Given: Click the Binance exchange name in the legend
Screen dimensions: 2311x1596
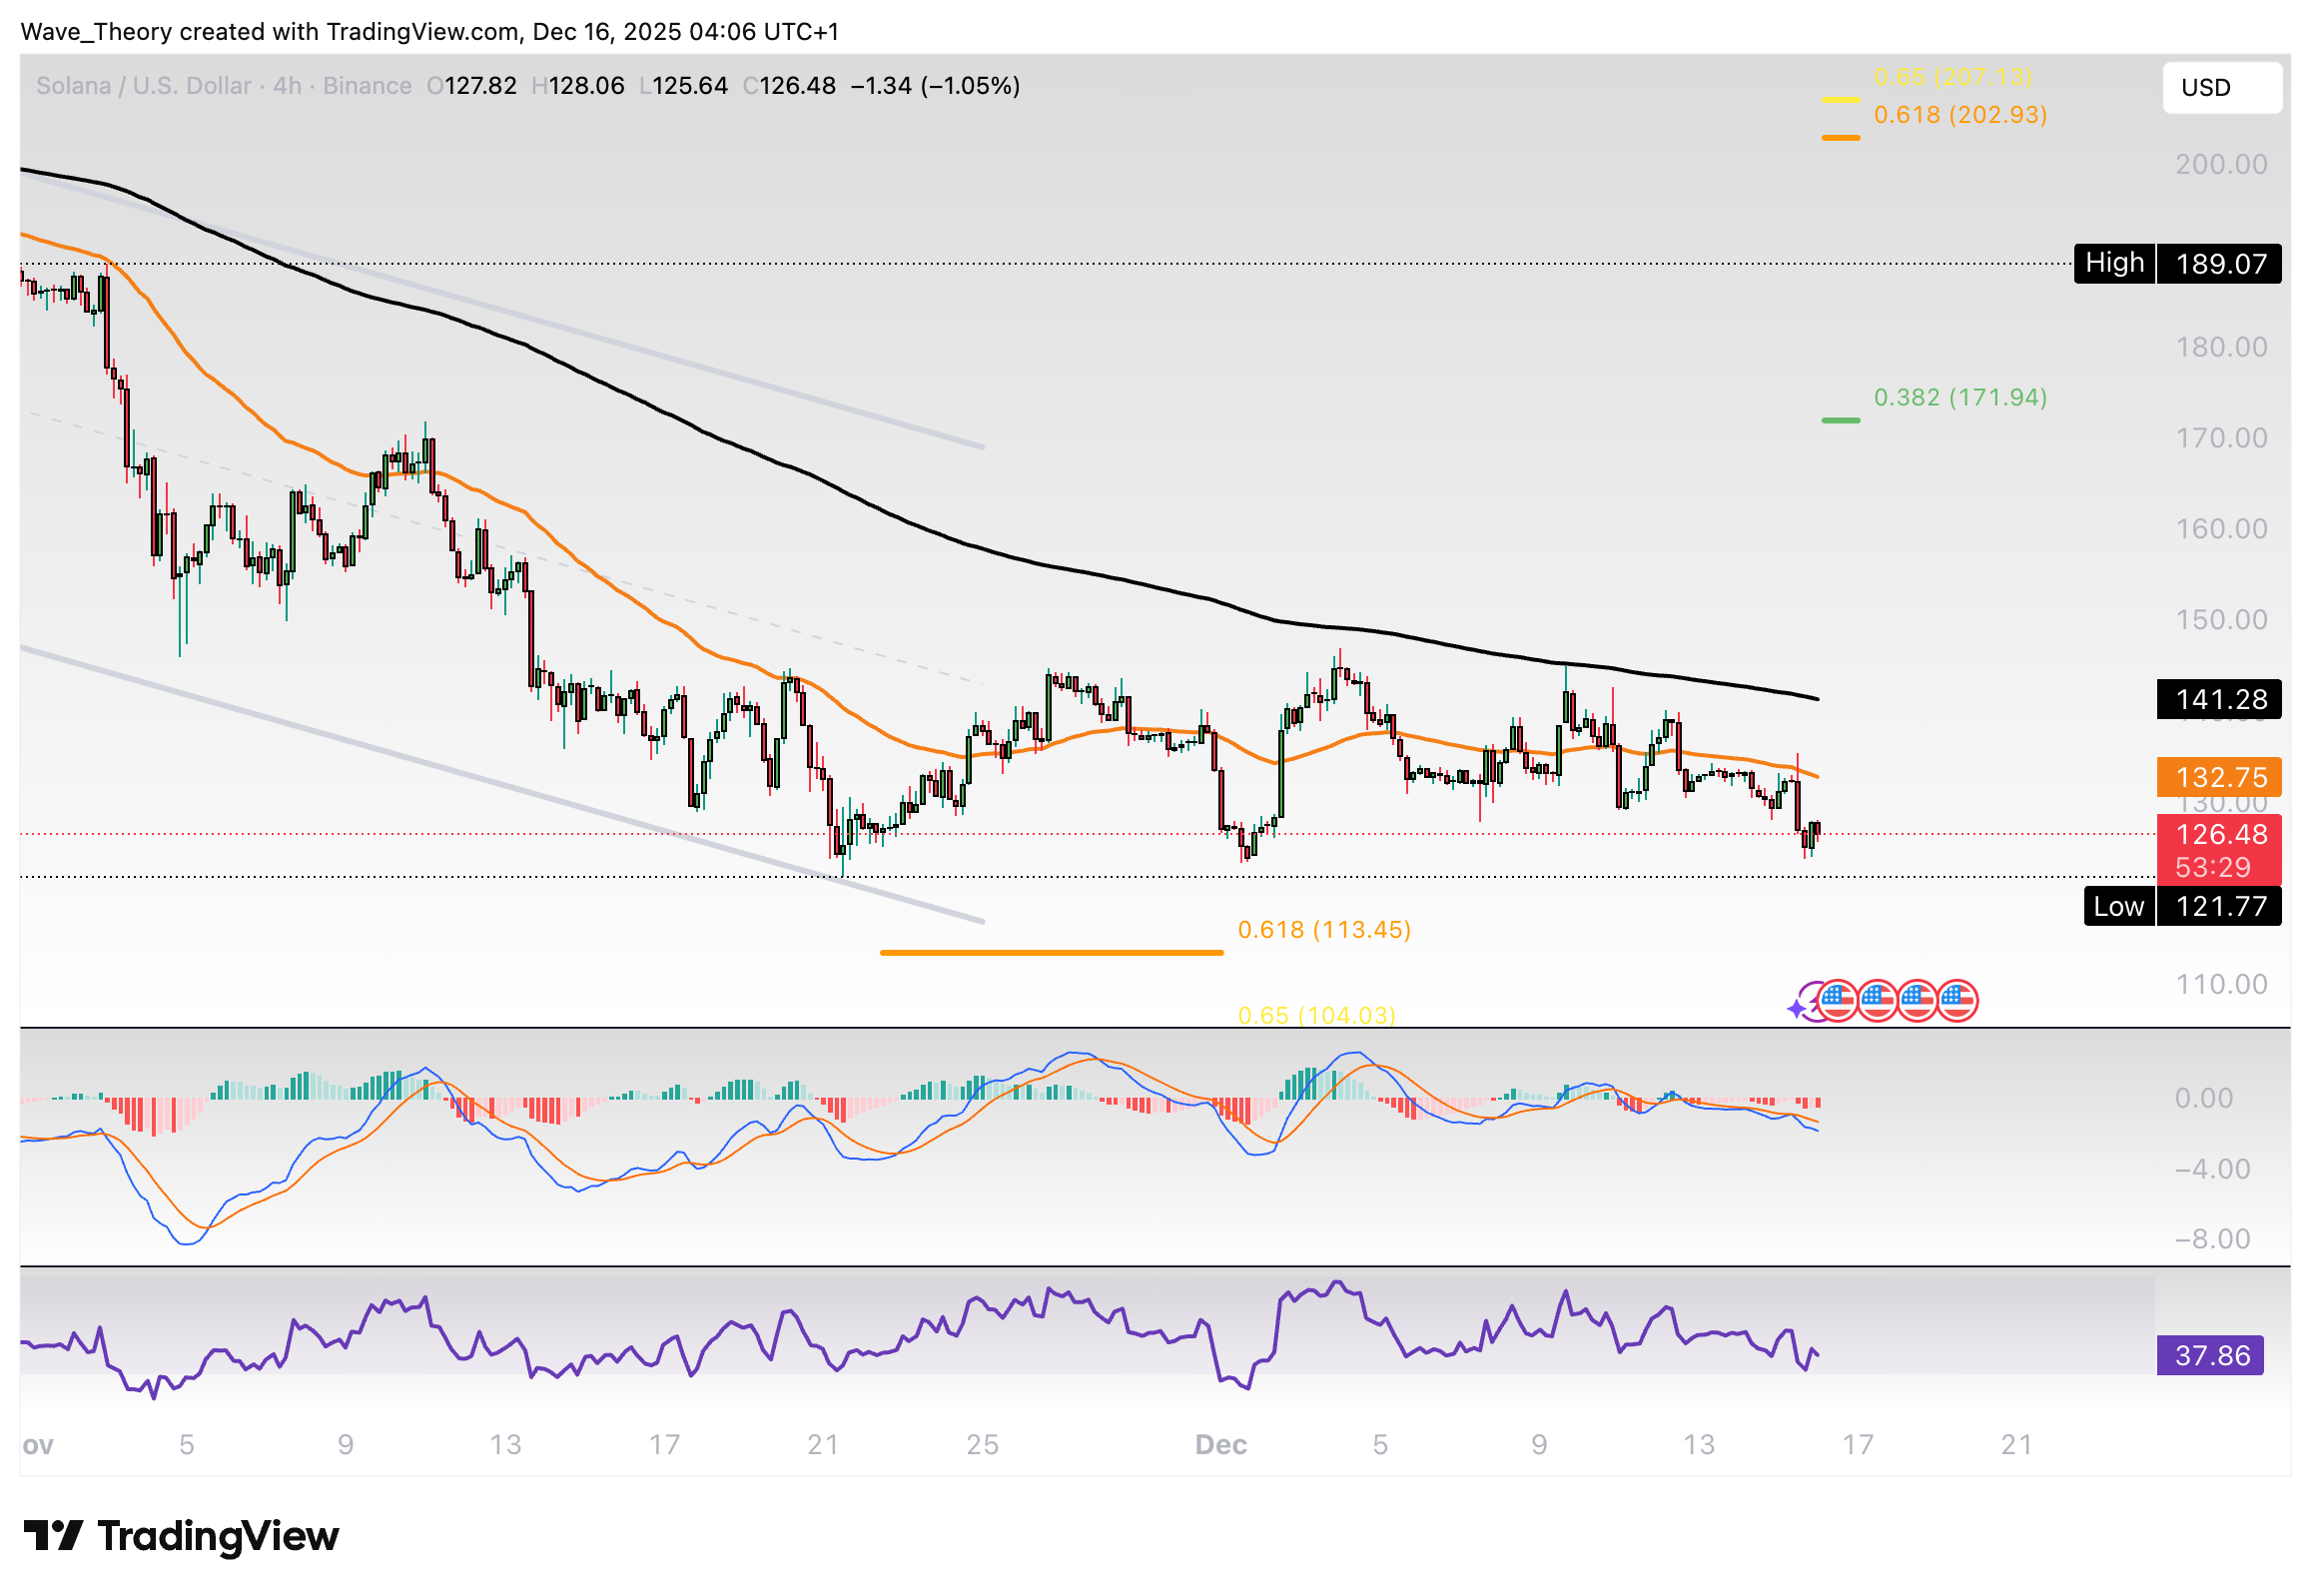Looking at the screenshot, I should (366, 86).
